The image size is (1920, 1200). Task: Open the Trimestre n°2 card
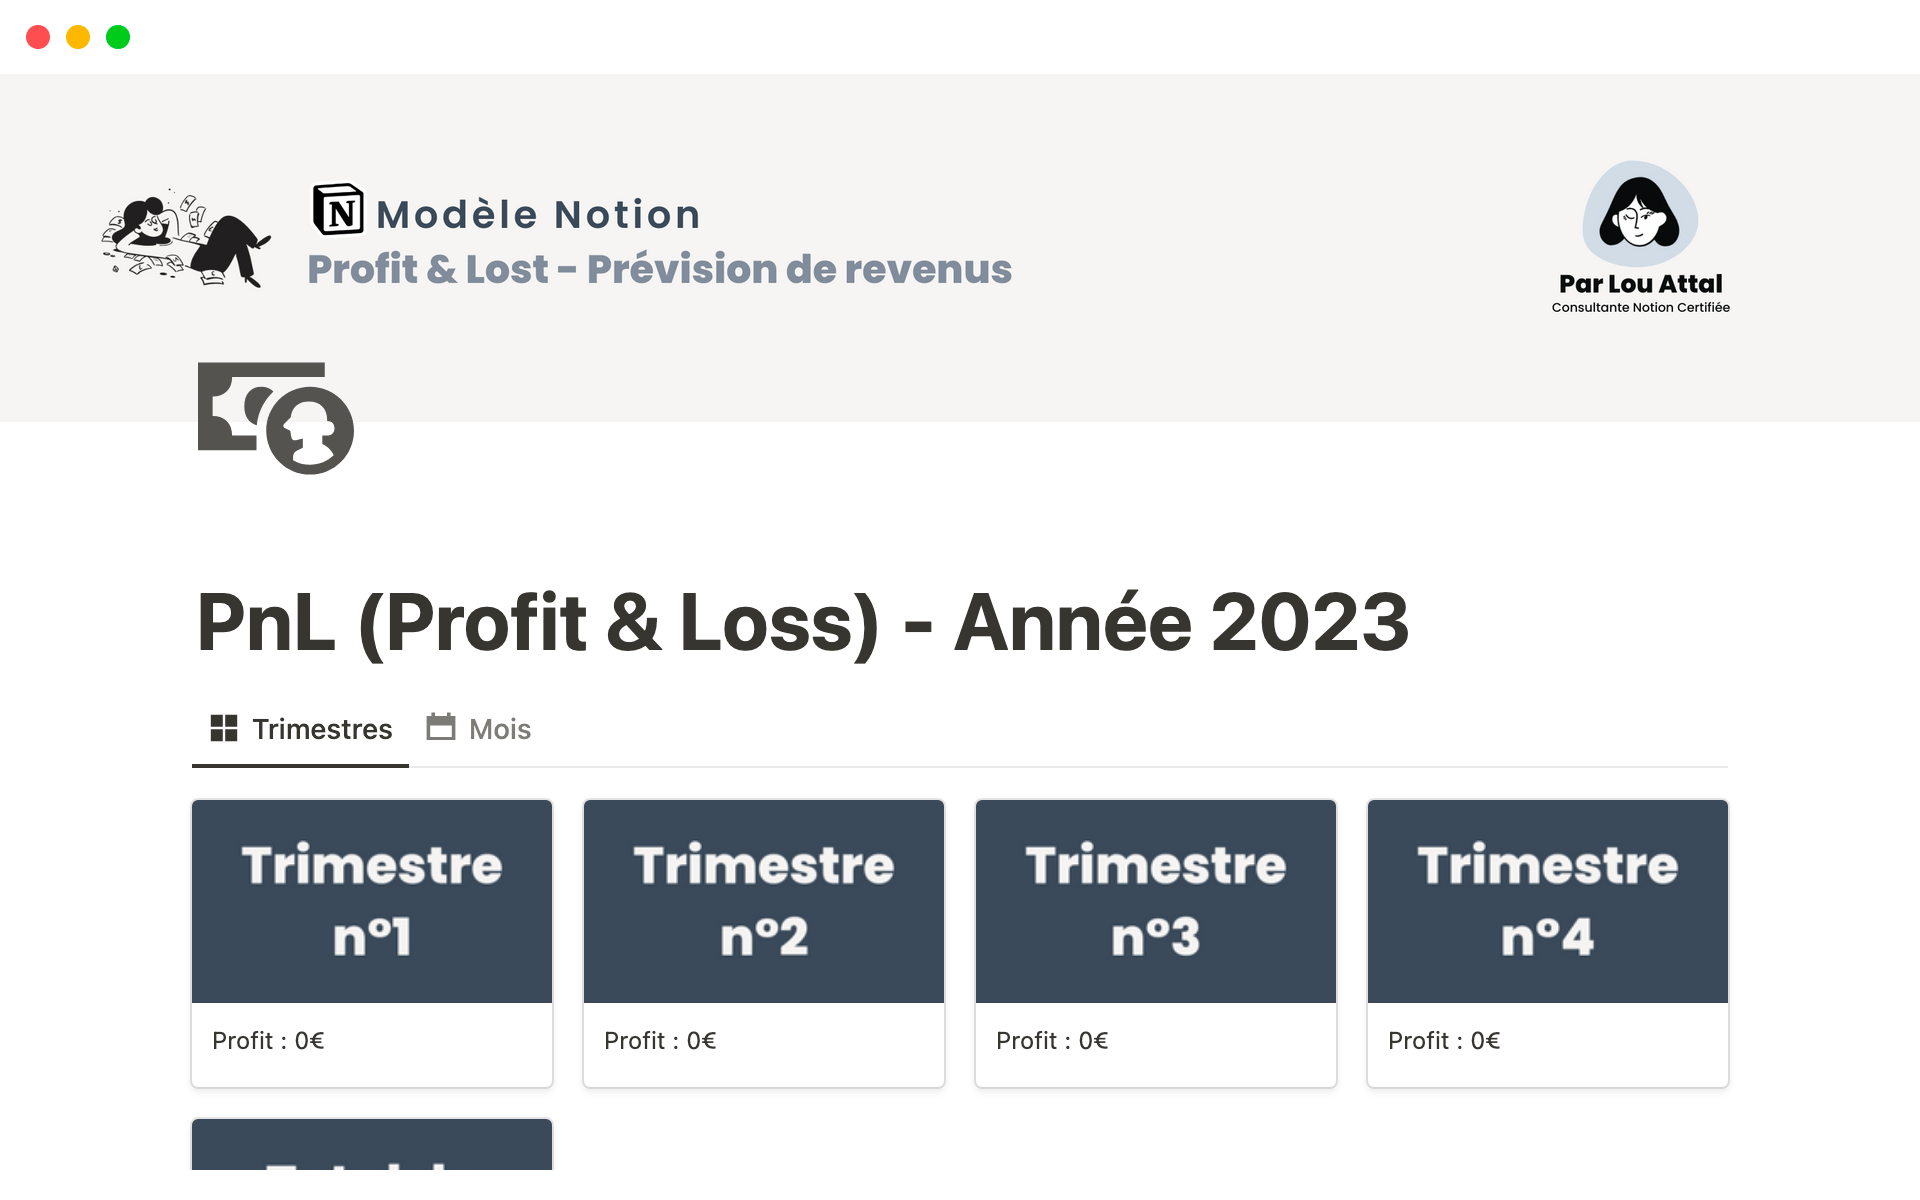click(764, 901)
